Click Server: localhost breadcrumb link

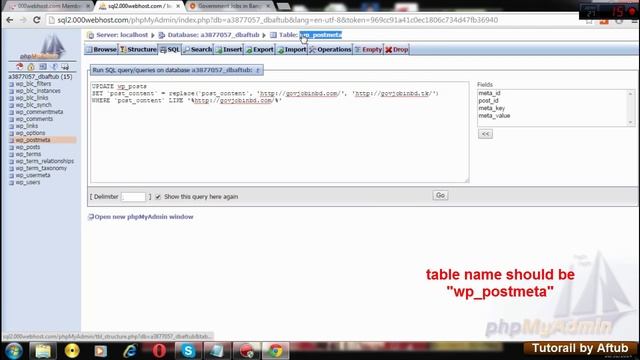click(122, 35)
